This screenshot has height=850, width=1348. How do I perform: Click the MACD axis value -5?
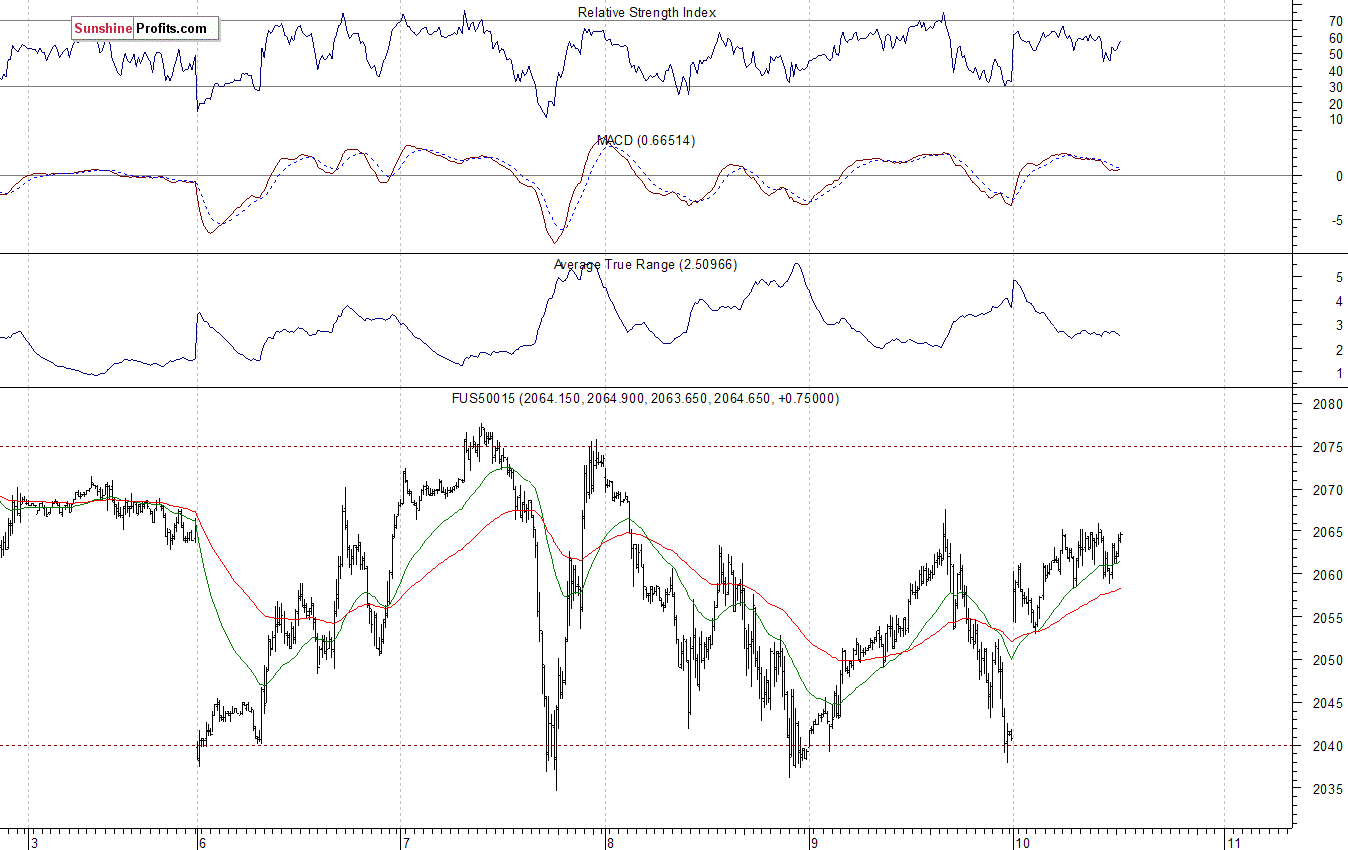coord(1336,221)
